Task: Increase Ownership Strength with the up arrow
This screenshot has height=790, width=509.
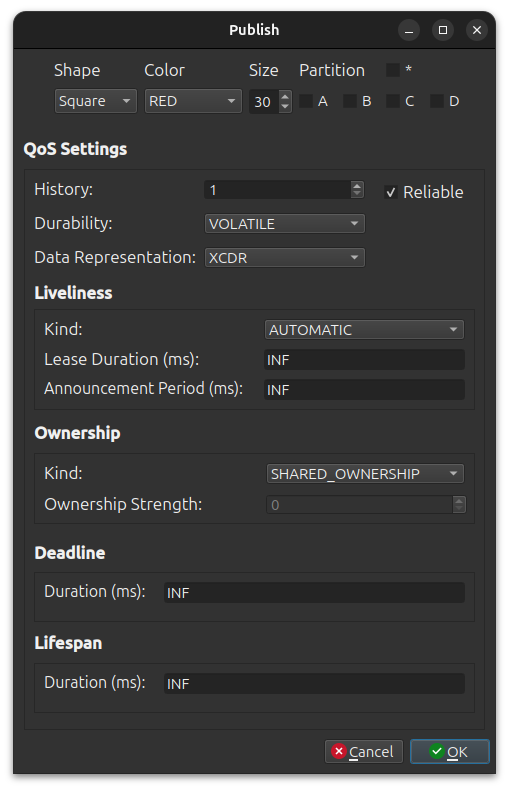Action: tap(459, 500)
